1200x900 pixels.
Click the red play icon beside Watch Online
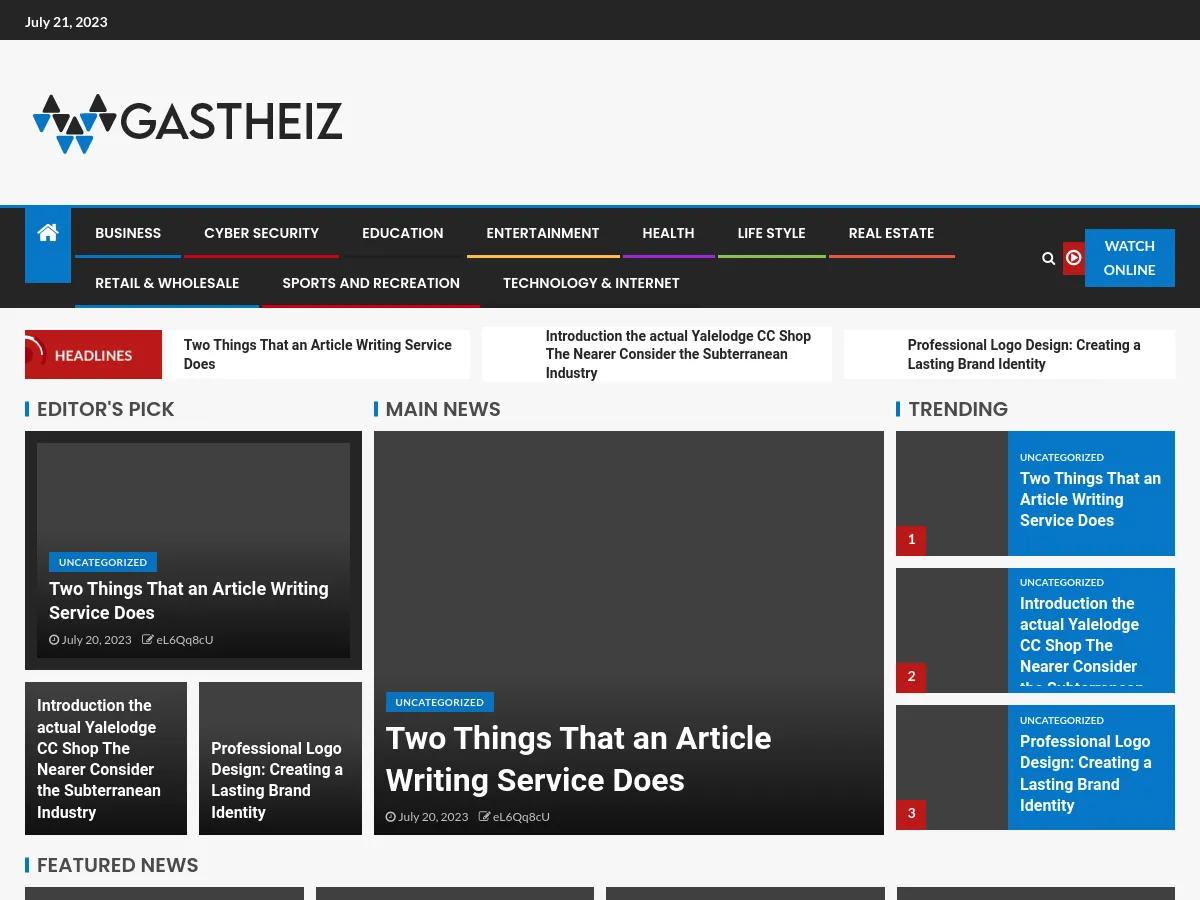[x=1074, y=258]
